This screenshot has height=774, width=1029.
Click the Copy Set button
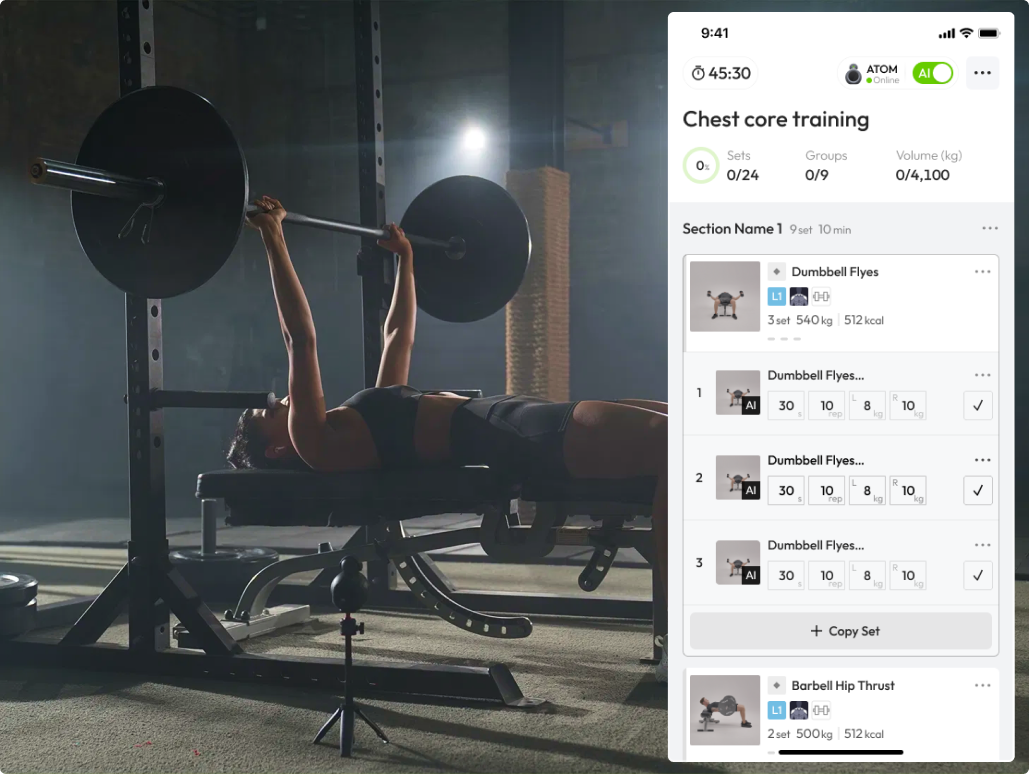click(841, 631)
